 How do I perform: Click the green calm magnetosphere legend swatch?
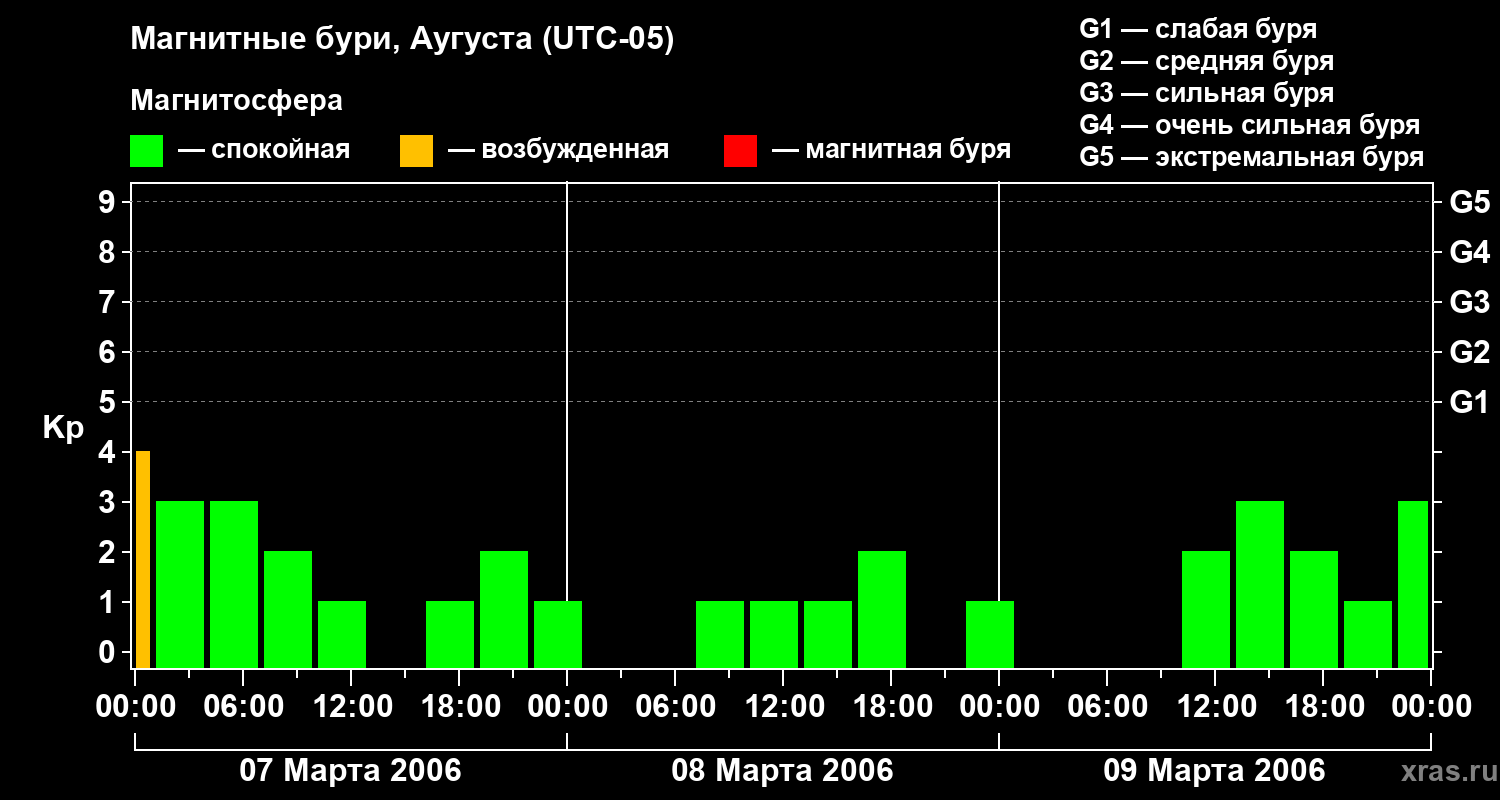point(146,151)
